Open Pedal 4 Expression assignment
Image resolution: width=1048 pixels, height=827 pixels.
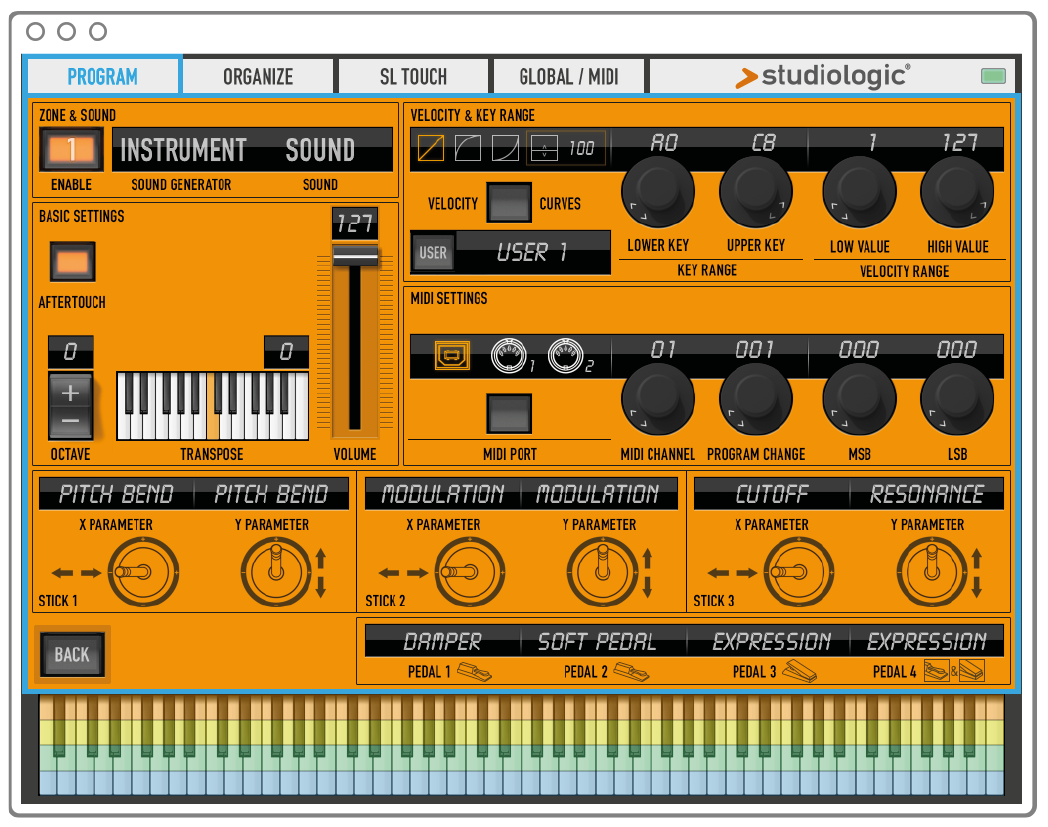[x=927, y=641]
